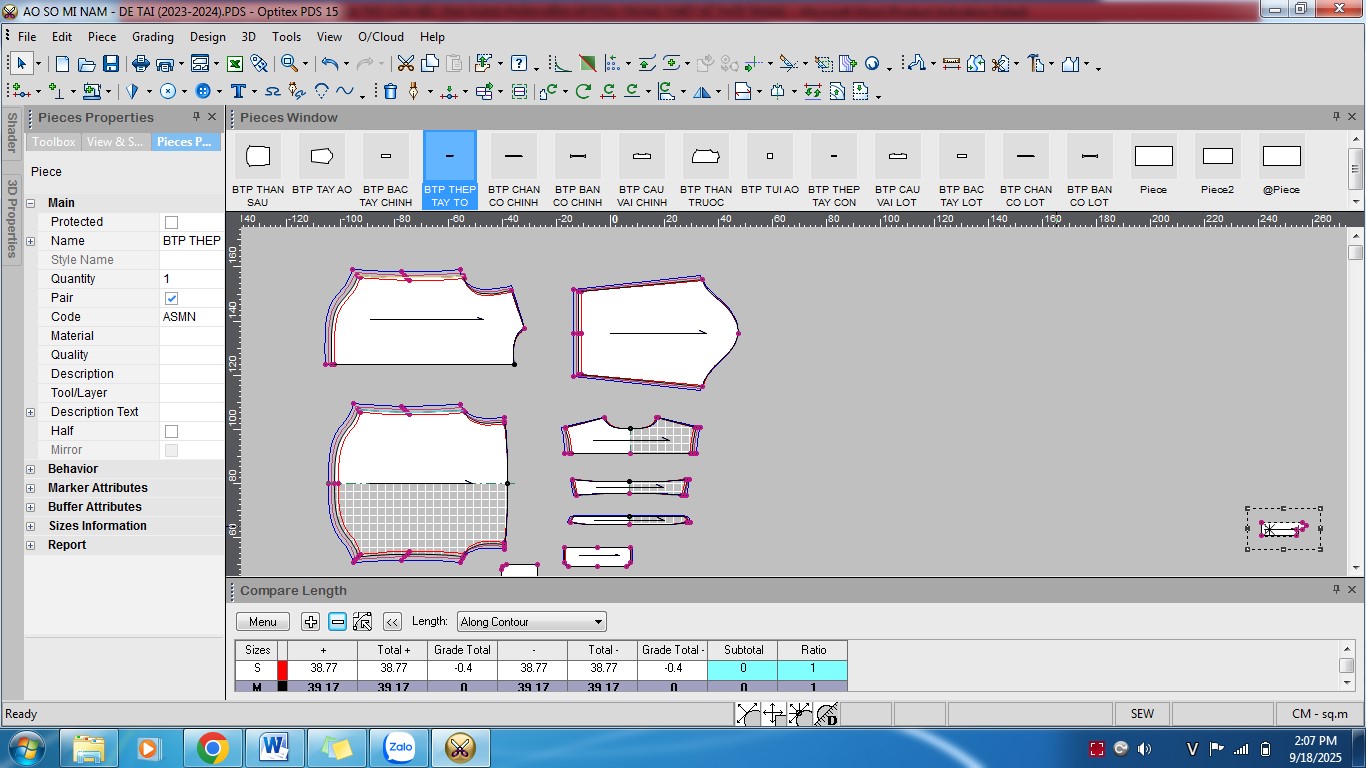The height and width of the screenshot is (768, 1366).
Task: Switch to the Toolbox tab
Action: pos(54,142)
